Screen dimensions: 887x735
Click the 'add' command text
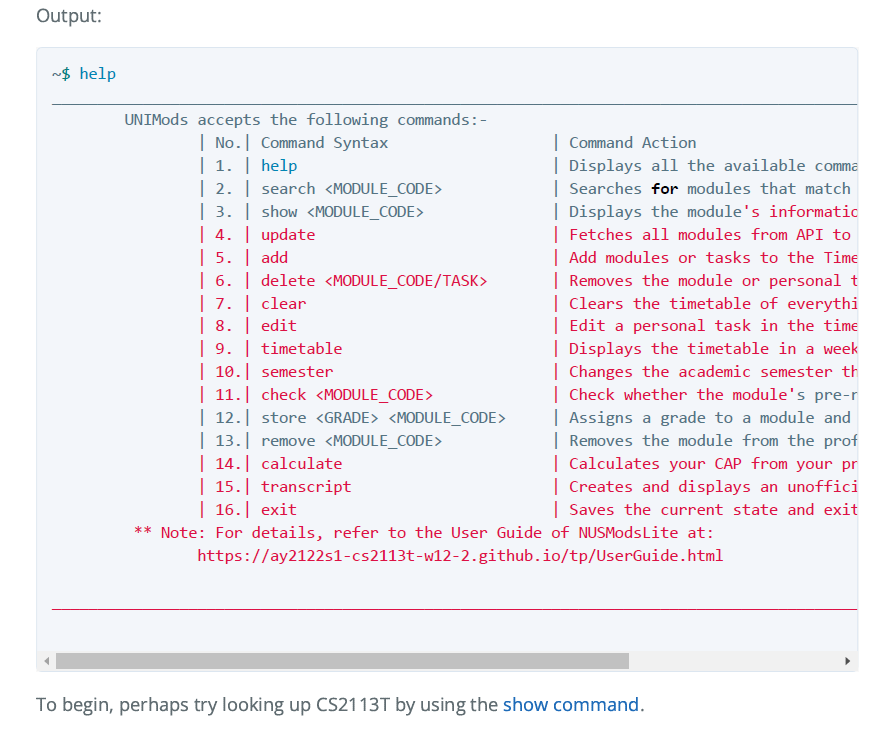pyautogui.click(x=274, y=258)
